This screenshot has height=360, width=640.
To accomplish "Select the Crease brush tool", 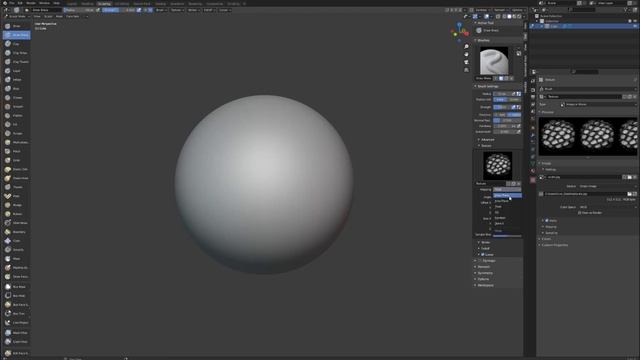I will pos(16,98).
